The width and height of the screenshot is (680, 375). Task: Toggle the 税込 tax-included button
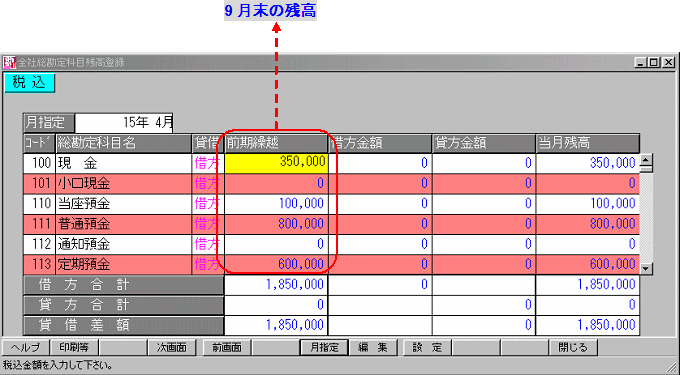[29, 83]
